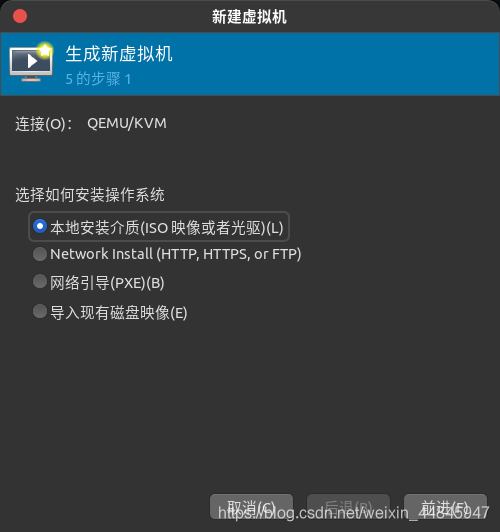500x532 pixels.
Task: Click the greyed-out 后退 back button
Action: (x=348, y=507)
